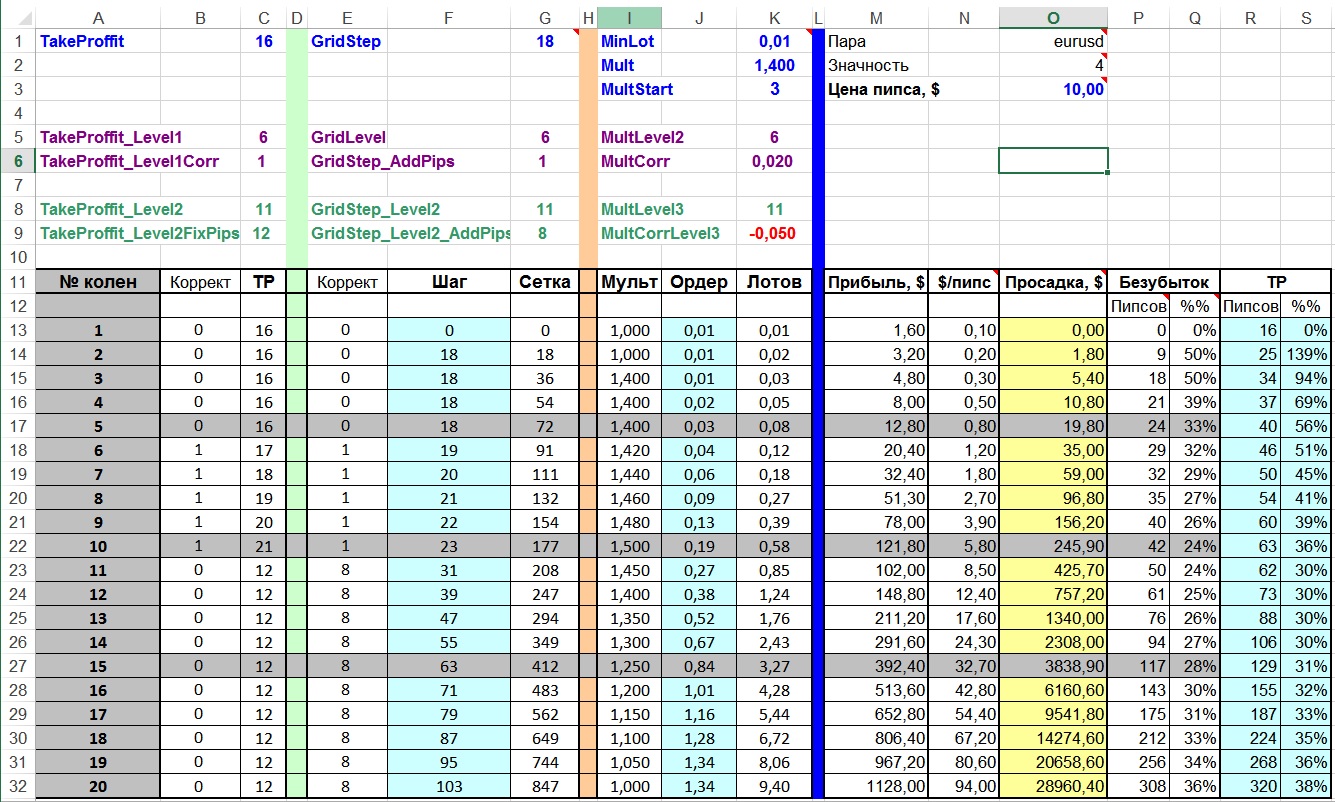Select the profit value 392,40
1335x802 pixels.
point(876,666)
